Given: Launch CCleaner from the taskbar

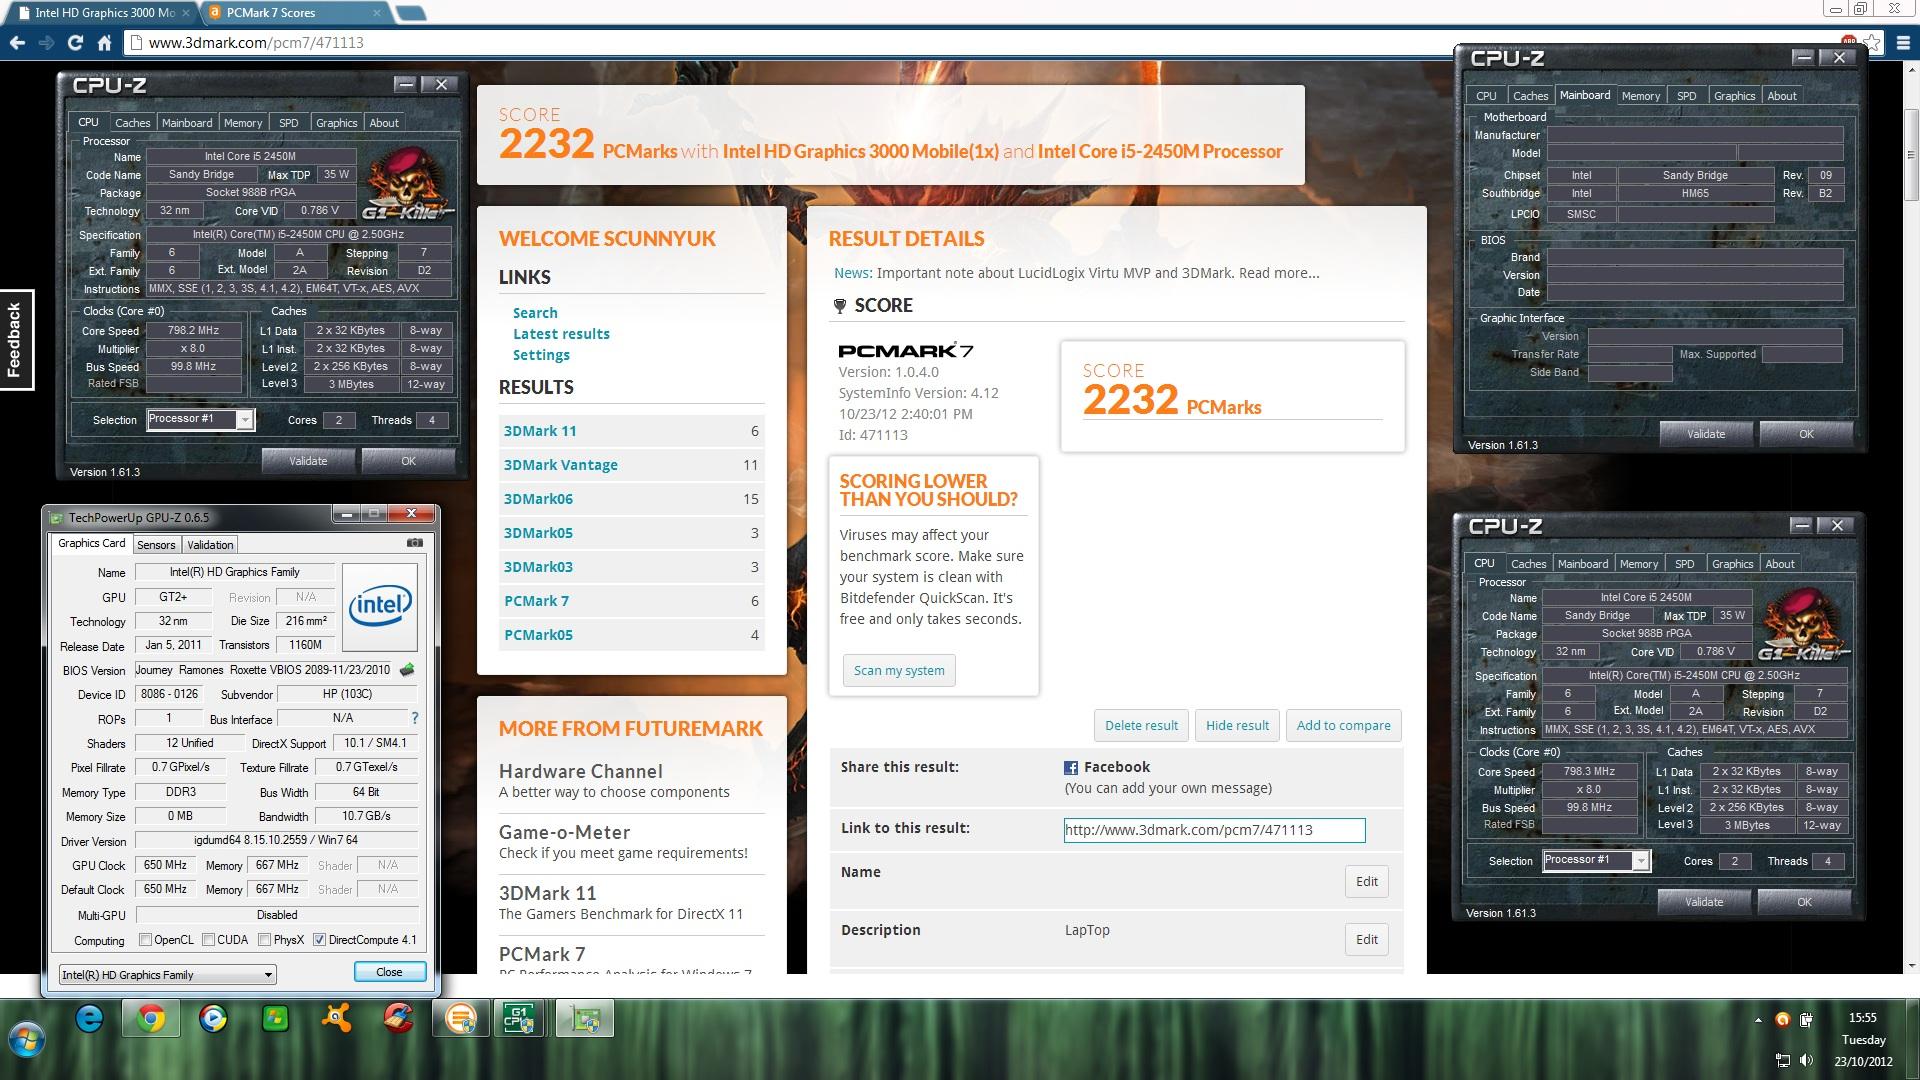Looking at the screenshot, I should point(399,1019).
